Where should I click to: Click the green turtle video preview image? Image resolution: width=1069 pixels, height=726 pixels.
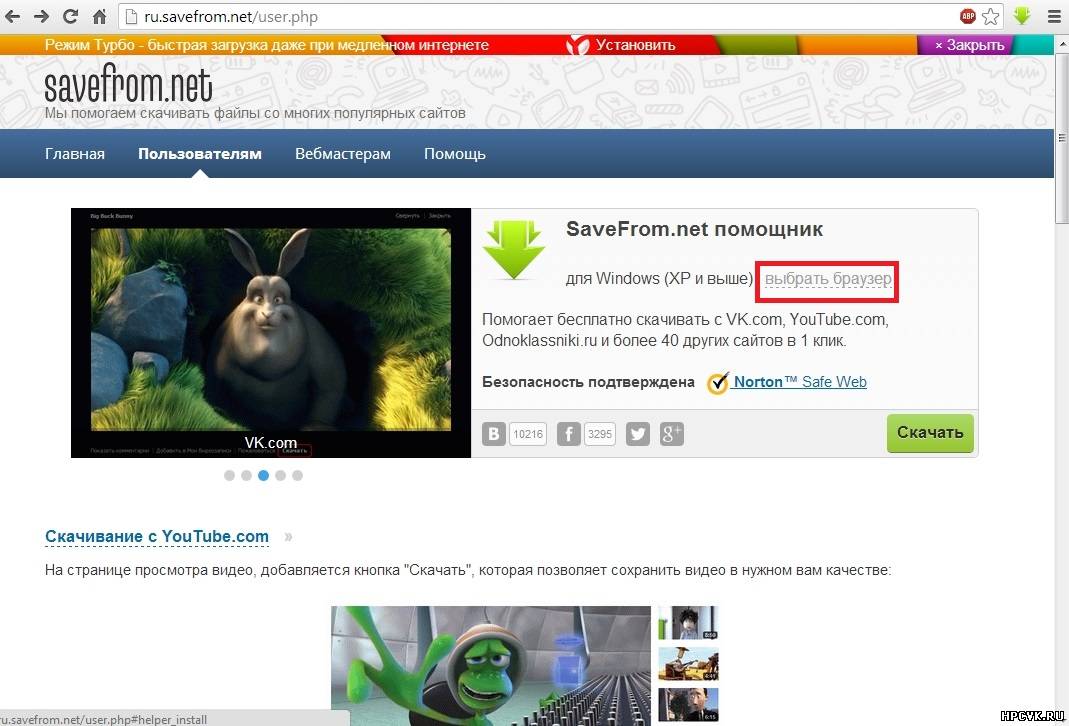491,665
